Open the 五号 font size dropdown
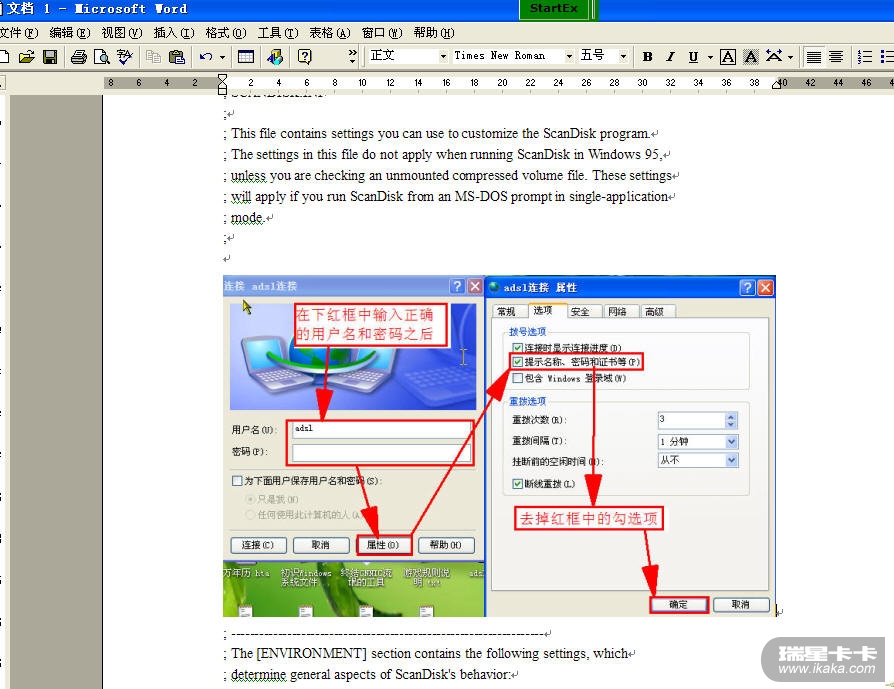This screenshot has width=894, height=689. 623,56
